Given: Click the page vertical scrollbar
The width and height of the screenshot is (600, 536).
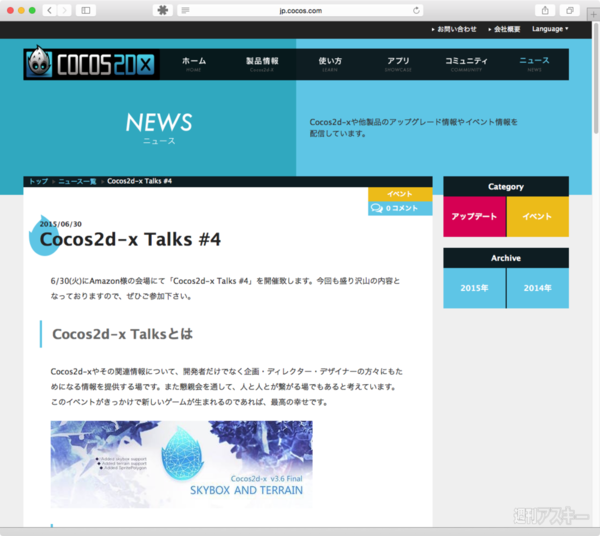Looking at the screenshot, I should tap(596, 78).
